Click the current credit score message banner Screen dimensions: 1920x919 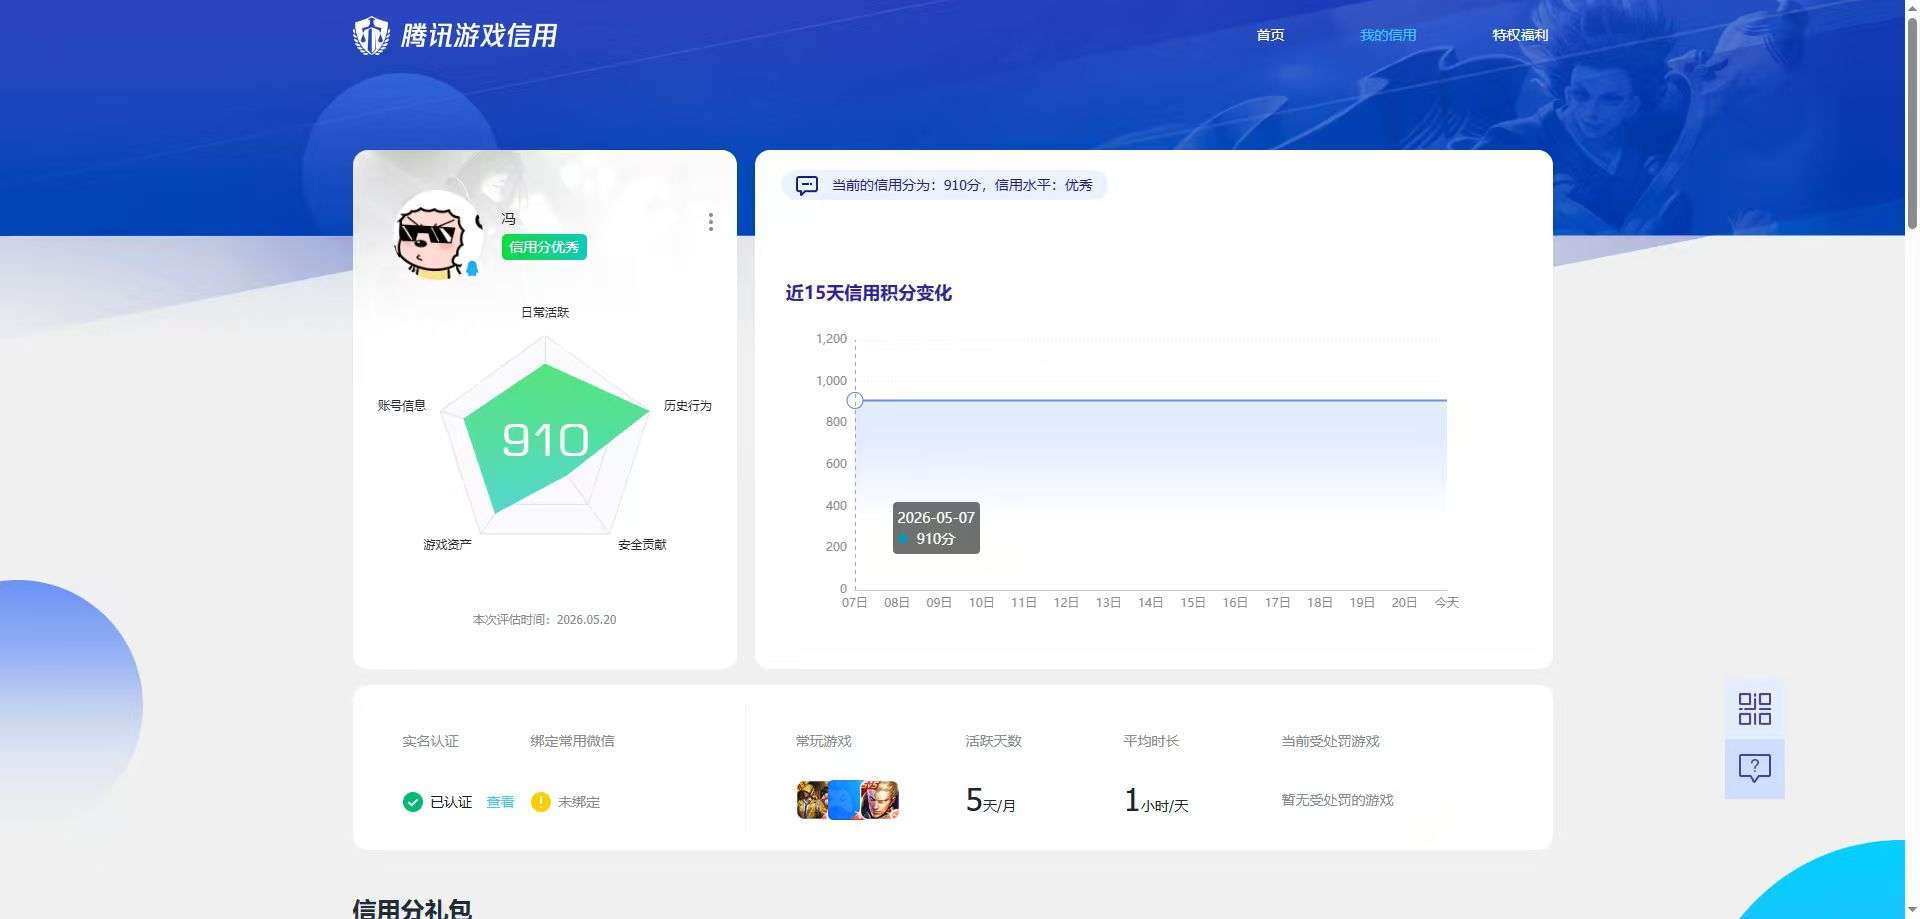click(945, 185)
